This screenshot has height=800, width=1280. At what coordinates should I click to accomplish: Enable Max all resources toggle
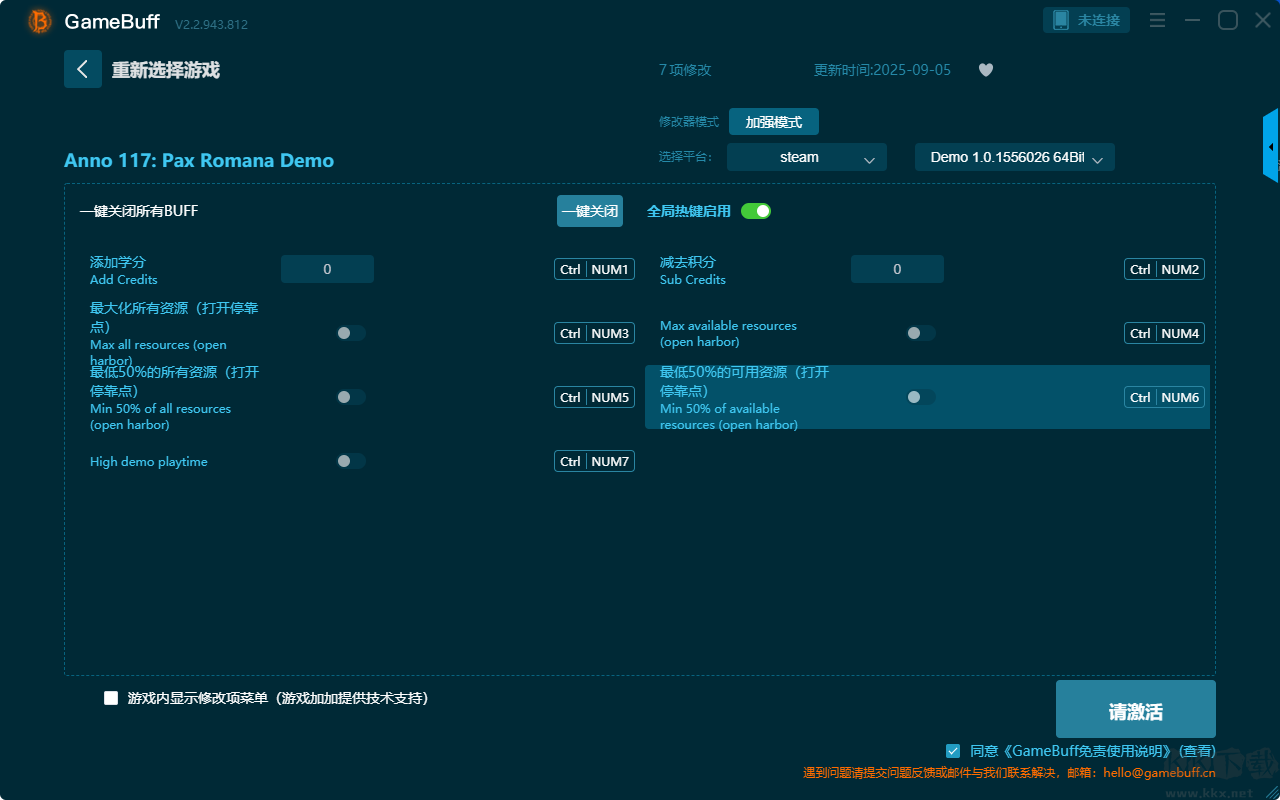pyautogui.click(x=351, y=333)
